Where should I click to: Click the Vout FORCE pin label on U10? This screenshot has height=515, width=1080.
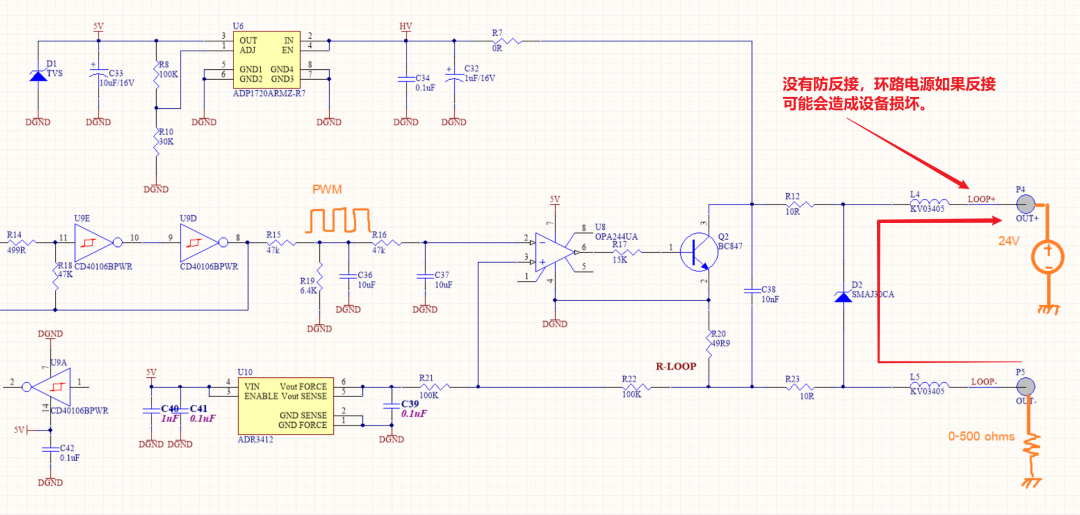(304, 387)
